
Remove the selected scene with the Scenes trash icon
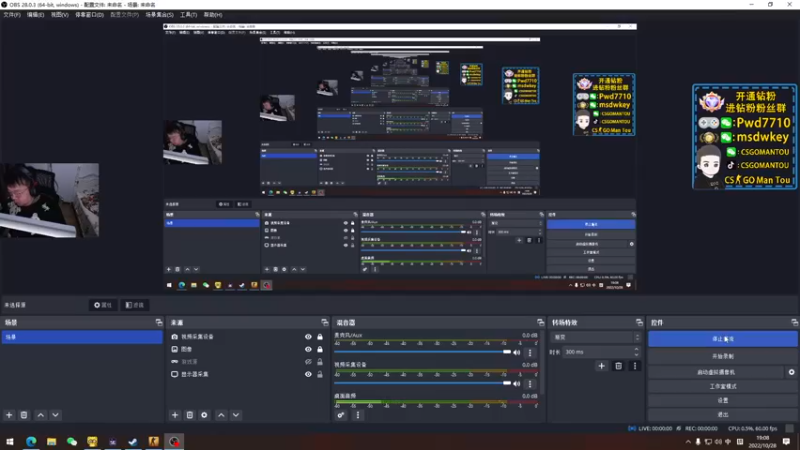click(24, 415)
